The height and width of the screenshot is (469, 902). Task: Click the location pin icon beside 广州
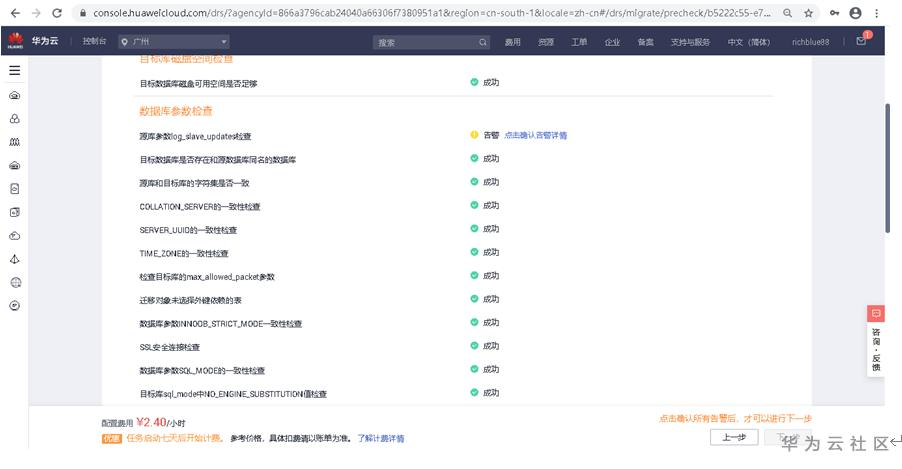pyautogui.click(x=124, y=41)
